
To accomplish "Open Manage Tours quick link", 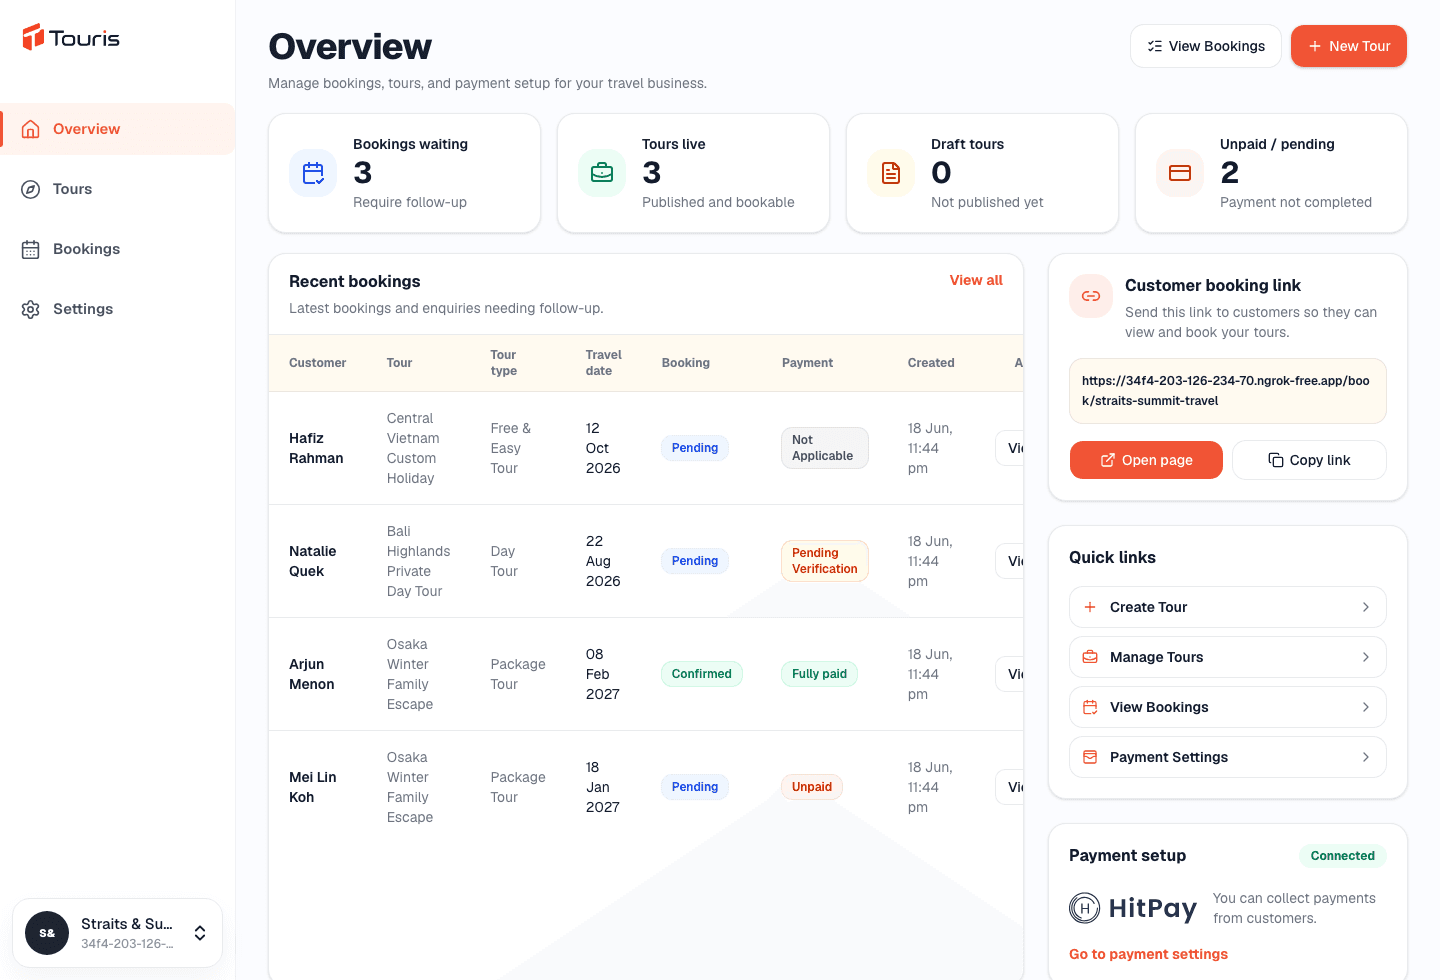I will (x=1227, y=657).
